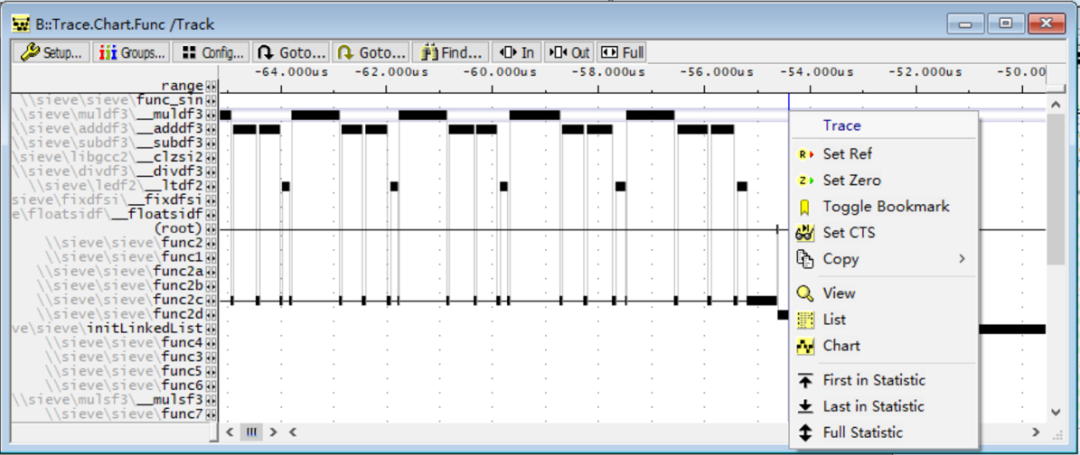
Task: Choose Set Zero from context menu
Action: (x=851, y=180)
